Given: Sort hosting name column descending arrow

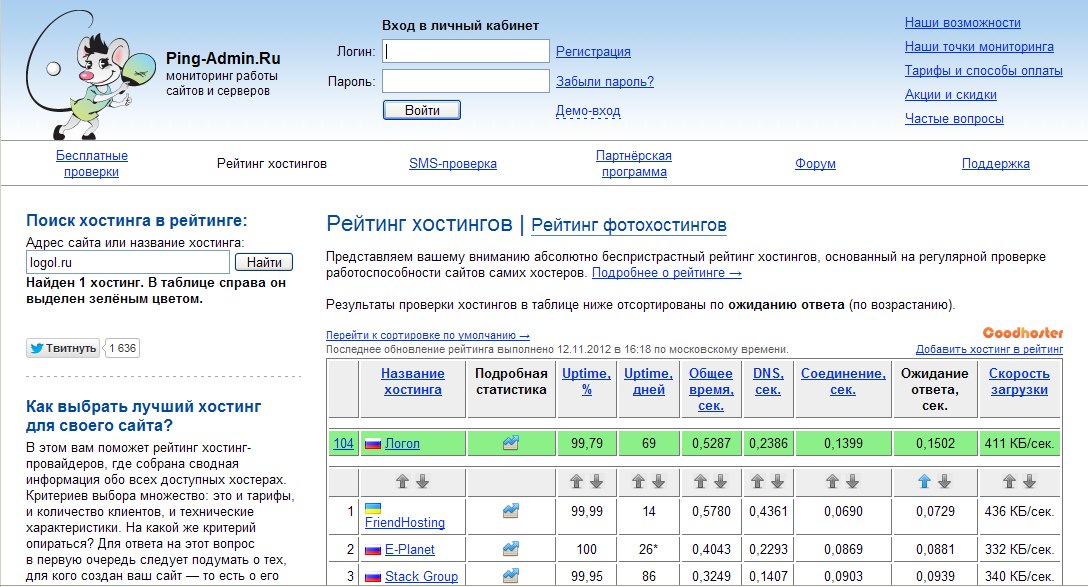Looking at the screenshot, I should tap(422, 481).
